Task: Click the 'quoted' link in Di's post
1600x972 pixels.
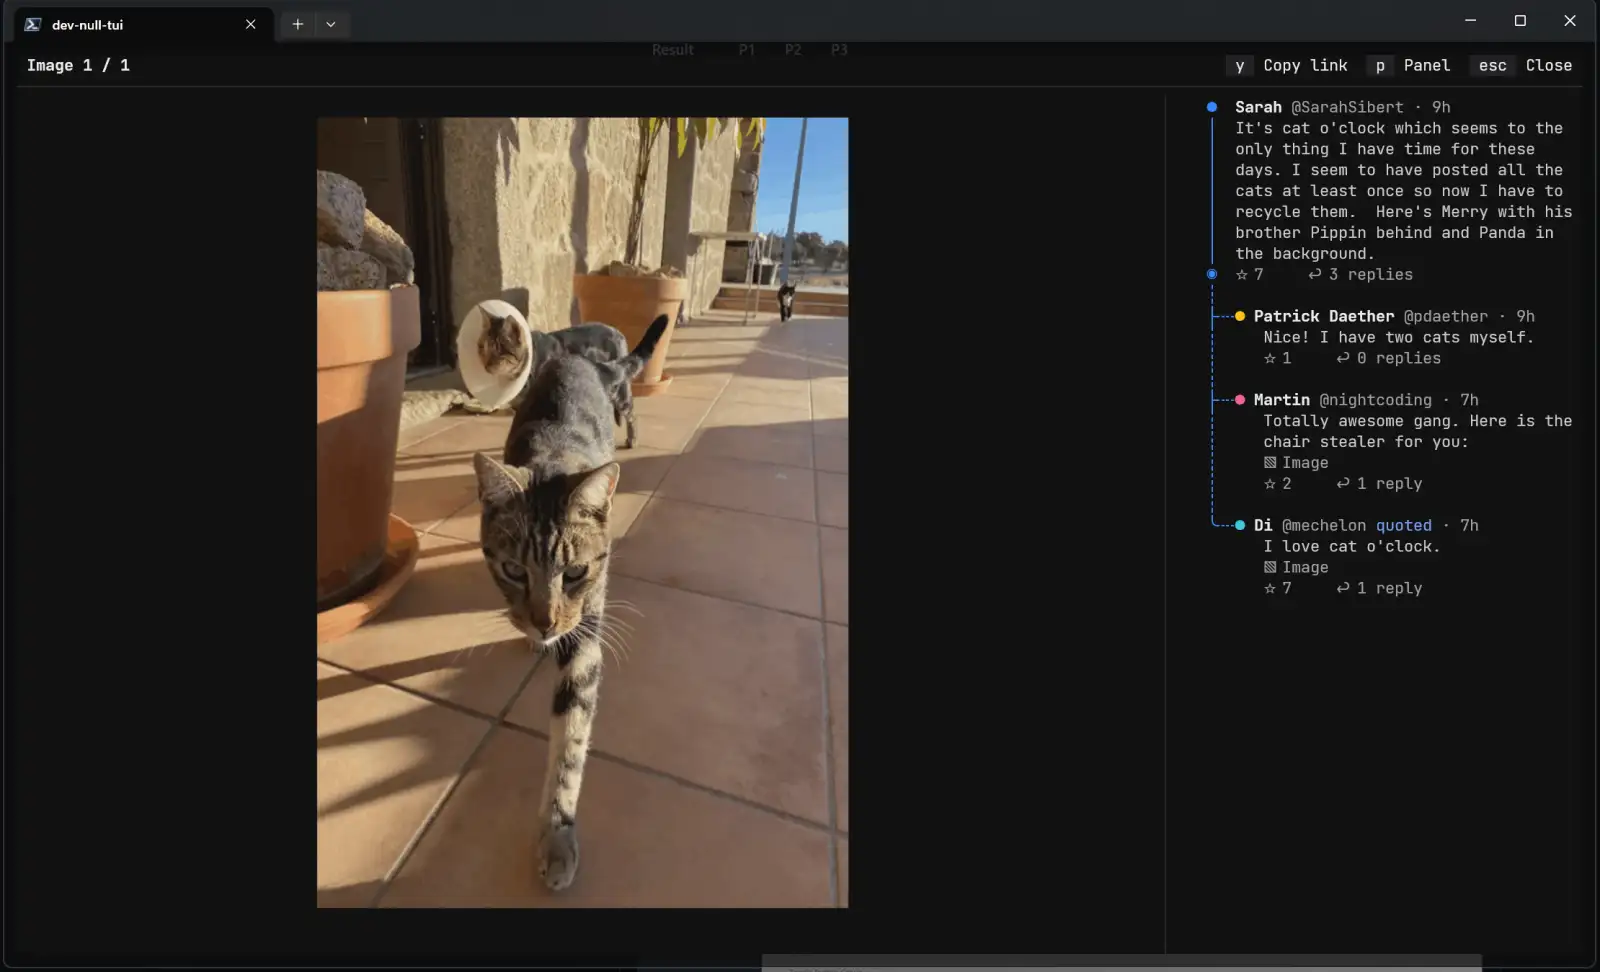Action: [1403, 525]
